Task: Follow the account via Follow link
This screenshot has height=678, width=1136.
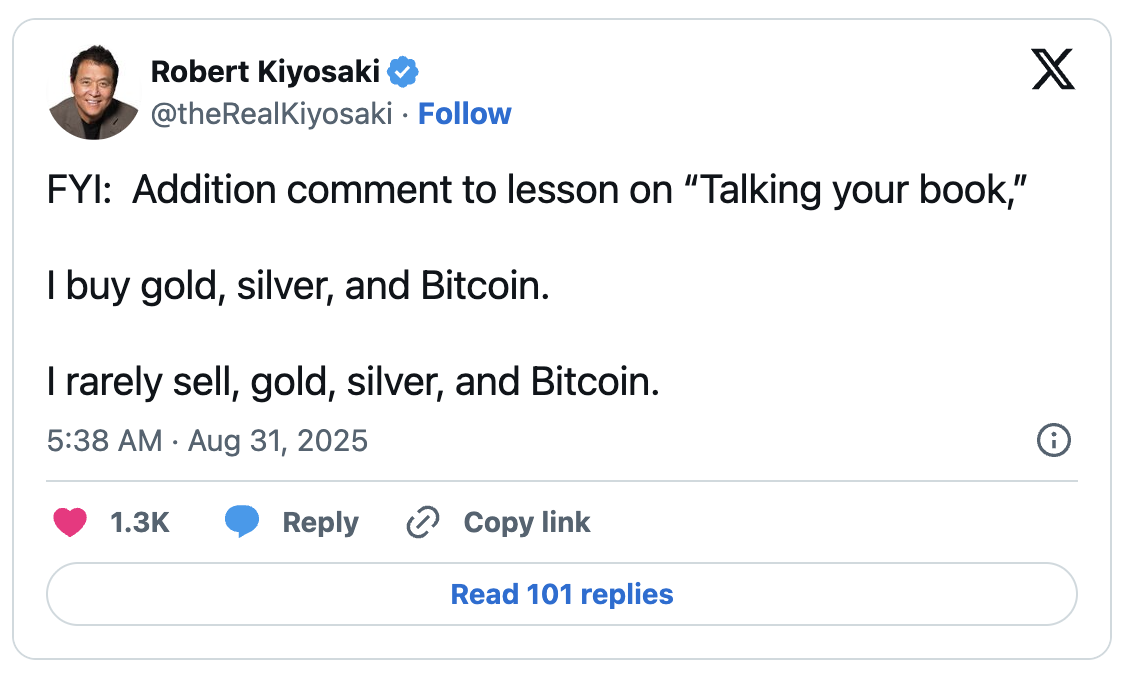Action: pos(464,114)
